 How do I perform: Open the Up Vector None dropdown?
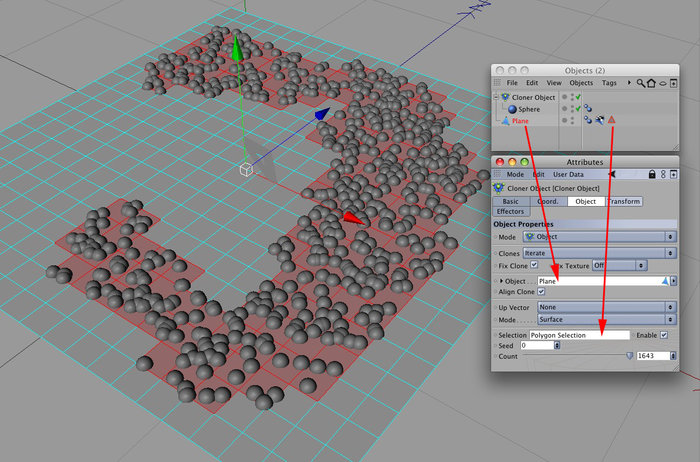click(x=607, y=307)
